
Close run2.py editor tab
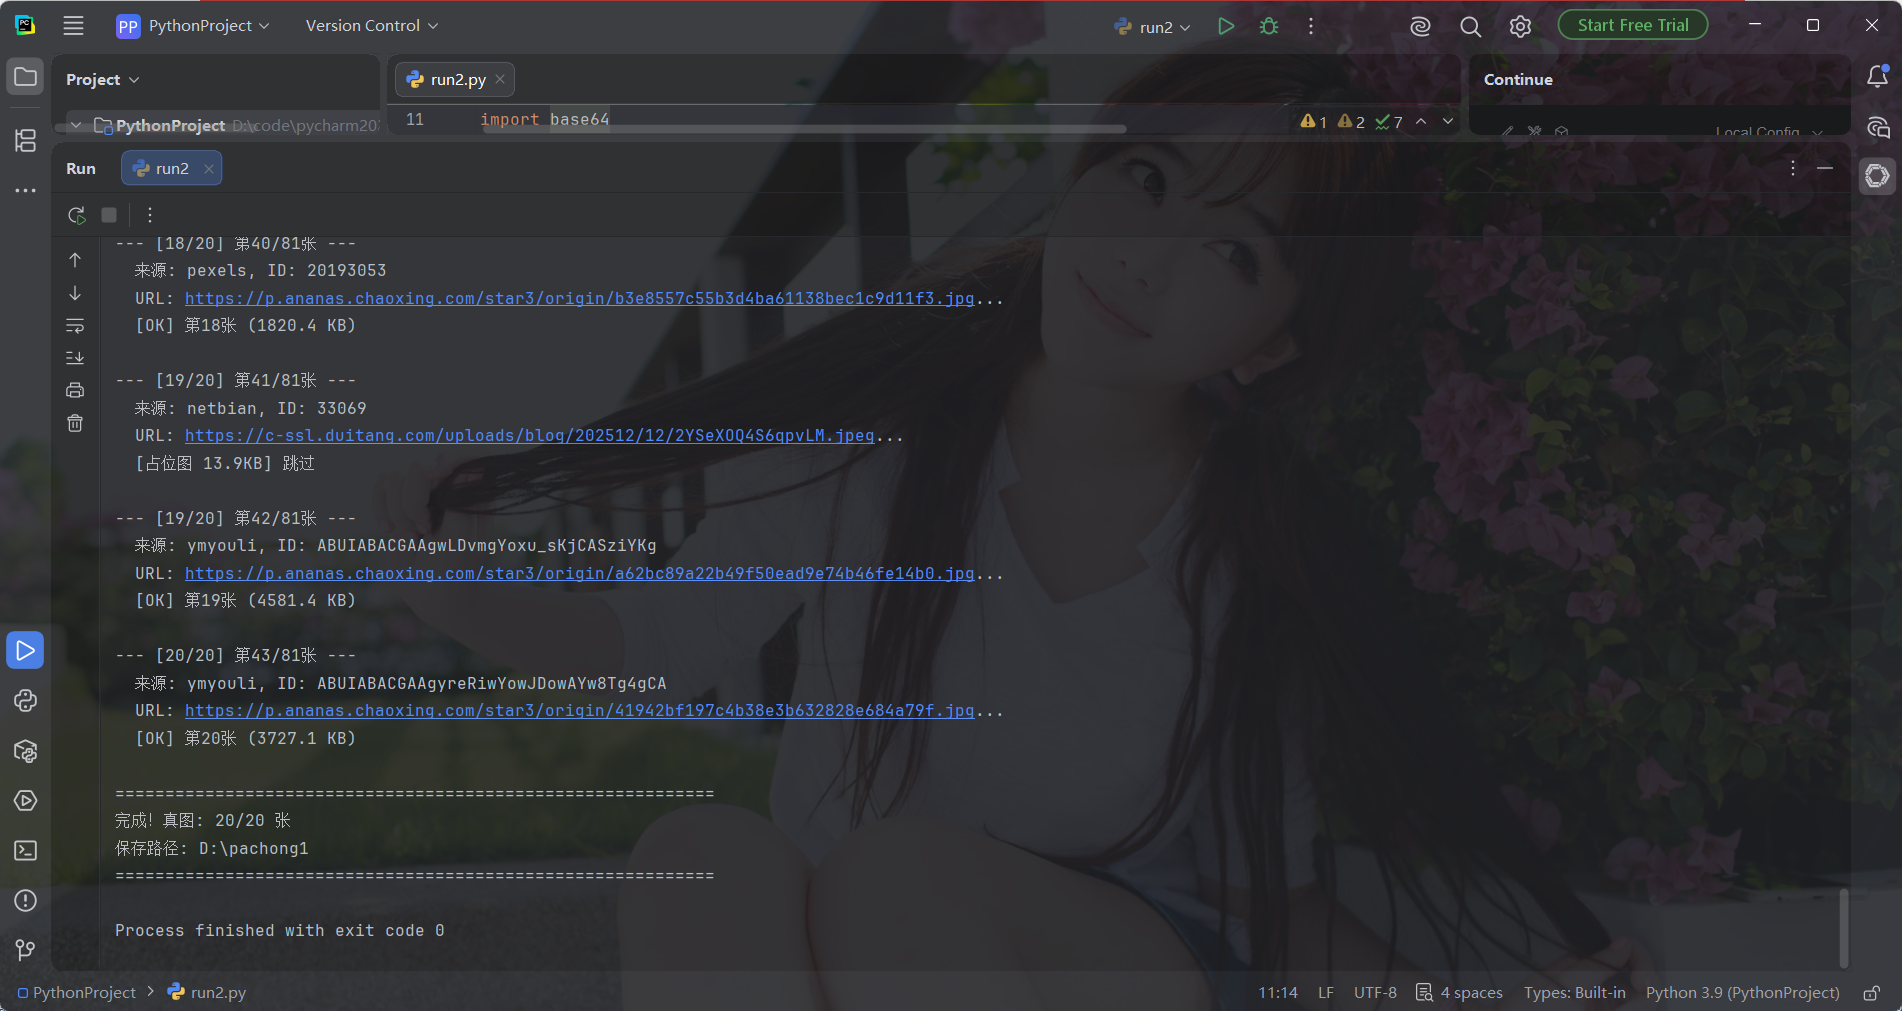pyautogui.click(x=500, y=79)
